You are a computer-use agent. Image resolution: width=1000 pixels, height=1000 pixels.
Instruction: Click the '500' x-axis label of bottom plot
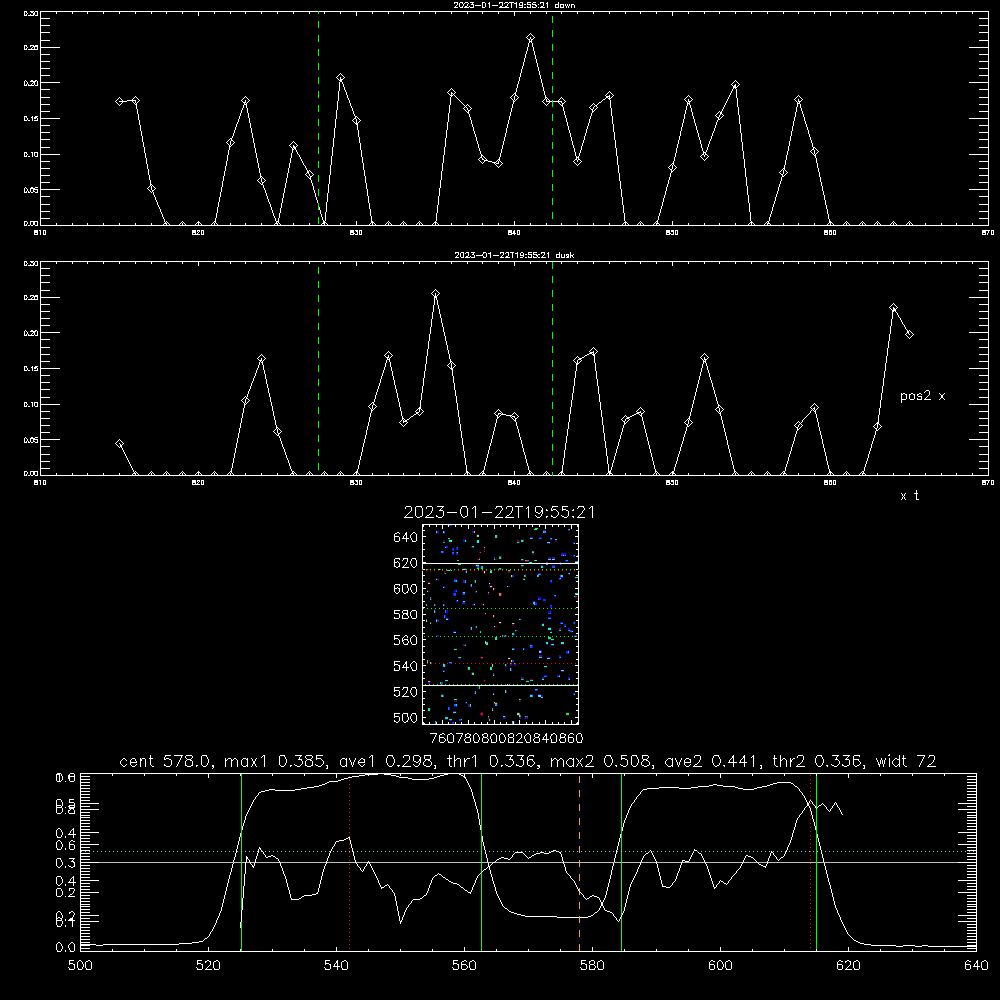[80, 966]
